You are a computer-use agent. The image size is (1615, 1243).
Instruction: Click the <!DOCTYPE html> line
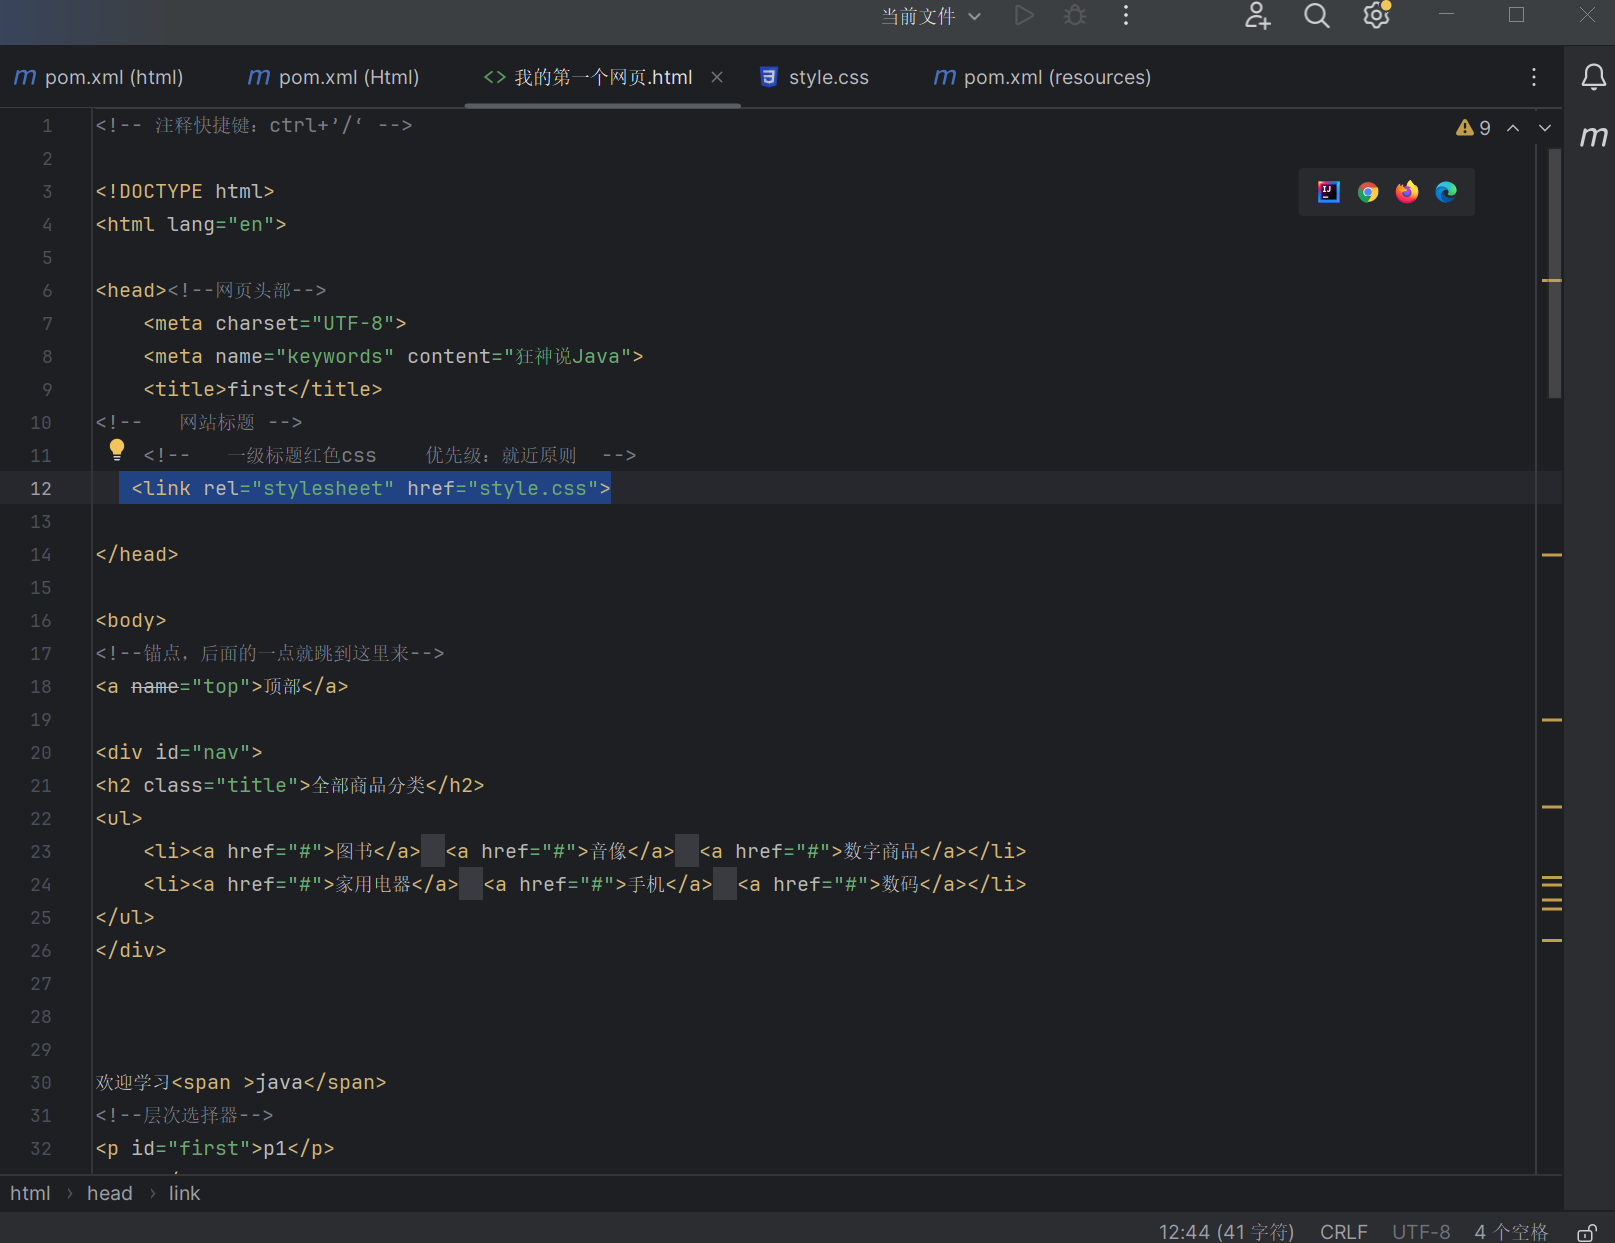pyautogui.click(x=185, y=191)
